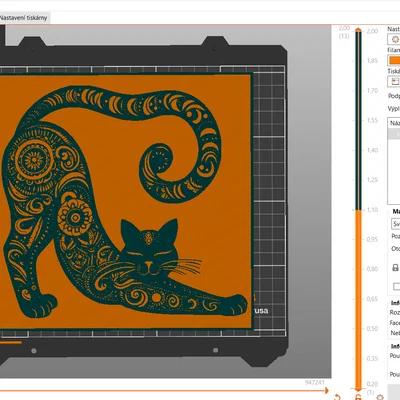This screenshot has width=400, height=400.
Task: Toggle the padlock in the manipulation panel
Action: [395, 267]
